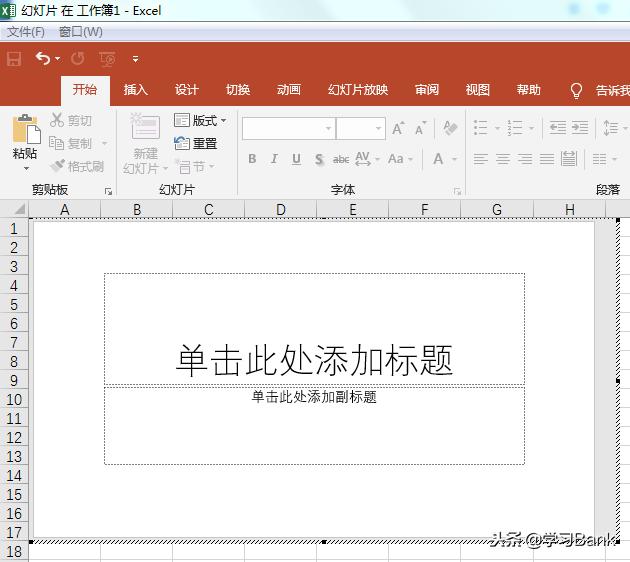Switch to the 插入 ribbon tab
630x562 pixels.
tap(136, 89)
